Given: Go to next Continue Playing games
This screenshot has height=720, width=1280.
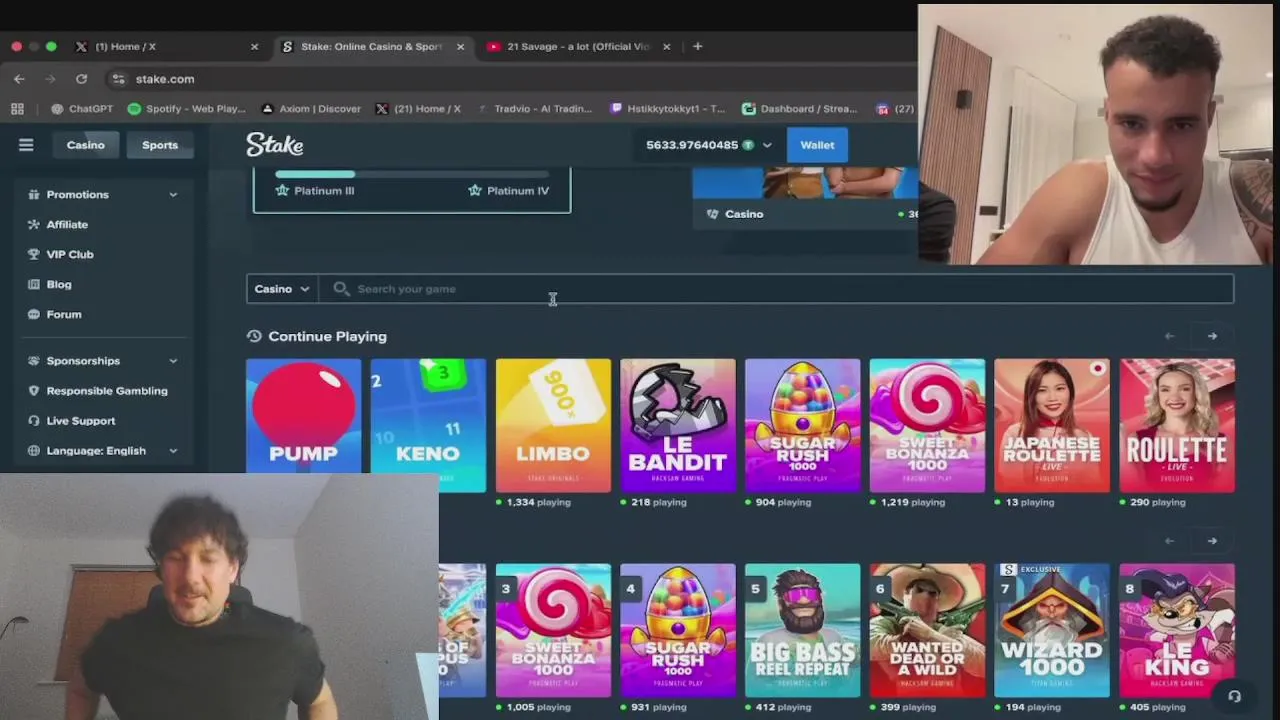Looking at the screenshot, I should [1212, 336].
